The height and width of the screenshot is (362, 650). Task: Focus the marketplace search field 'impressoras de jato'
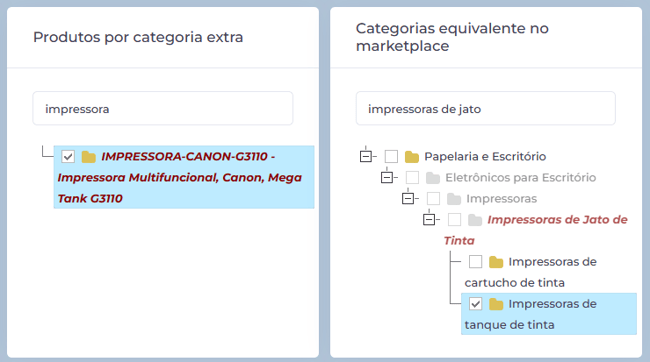tap(485, 109)
